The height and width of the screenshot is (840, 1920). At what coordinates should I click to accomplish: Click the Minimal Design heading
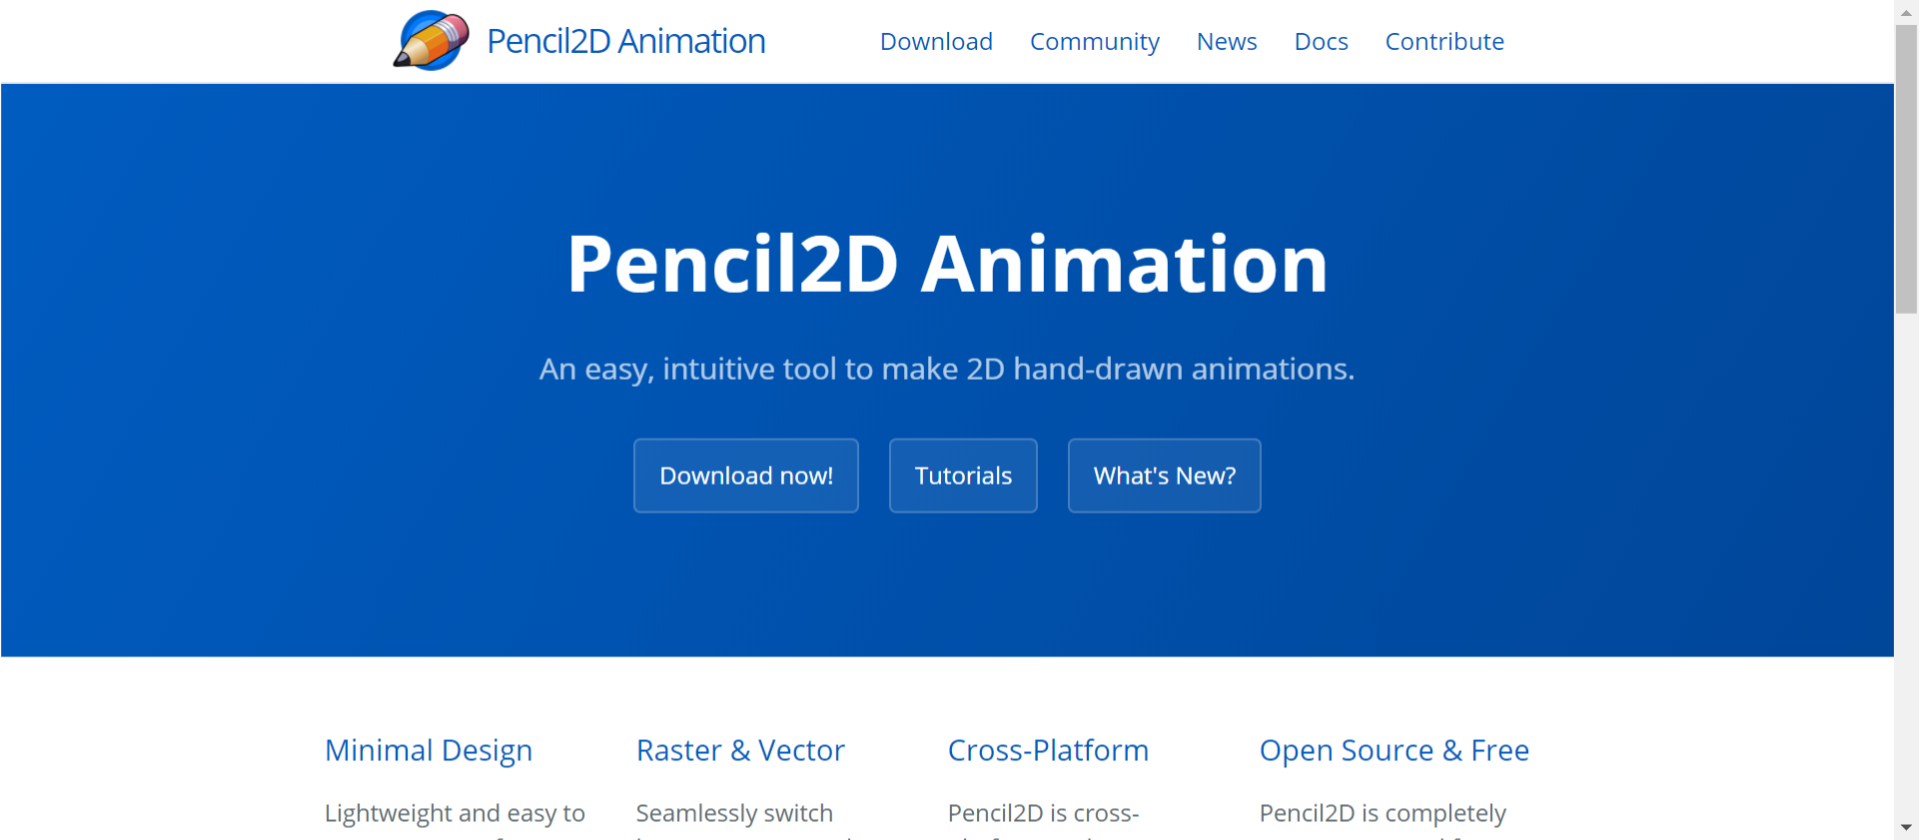coord(428,750)
